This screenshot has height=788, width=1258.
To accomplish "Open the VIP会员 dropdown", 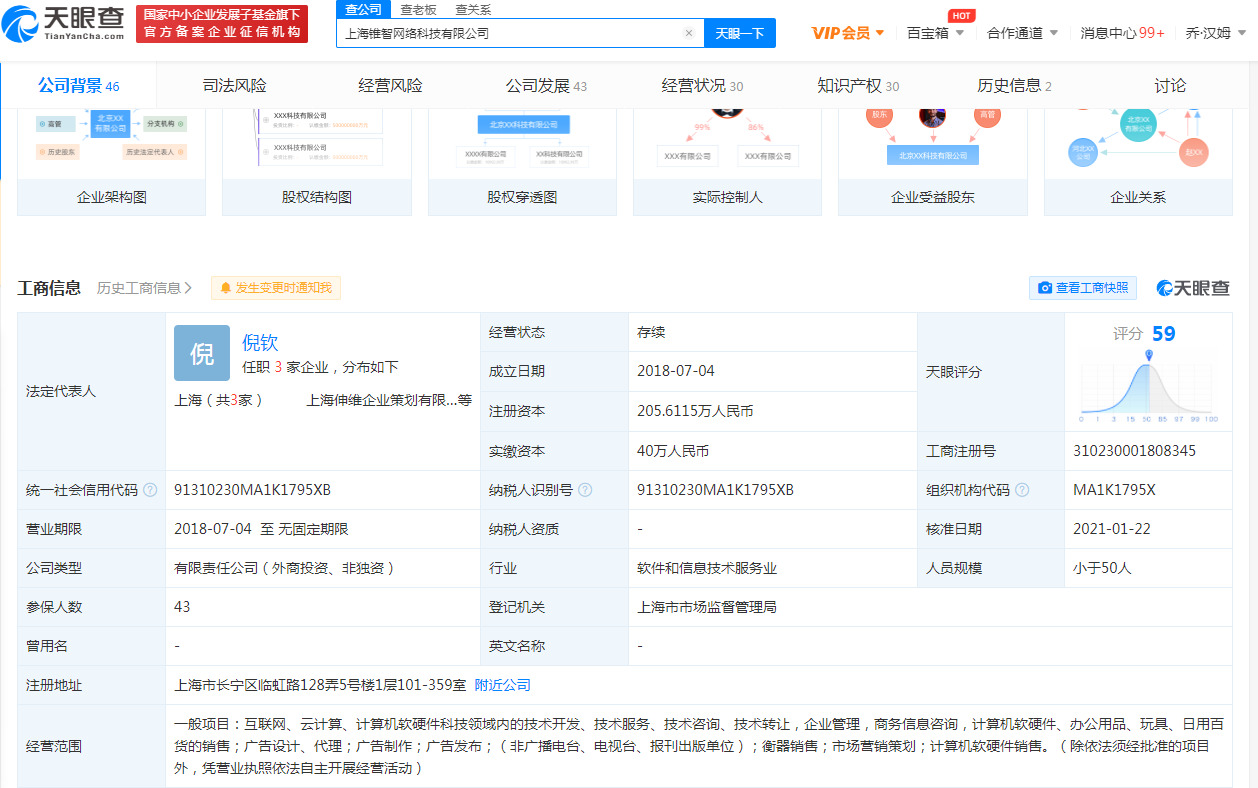I will click(x=848, y=33).
